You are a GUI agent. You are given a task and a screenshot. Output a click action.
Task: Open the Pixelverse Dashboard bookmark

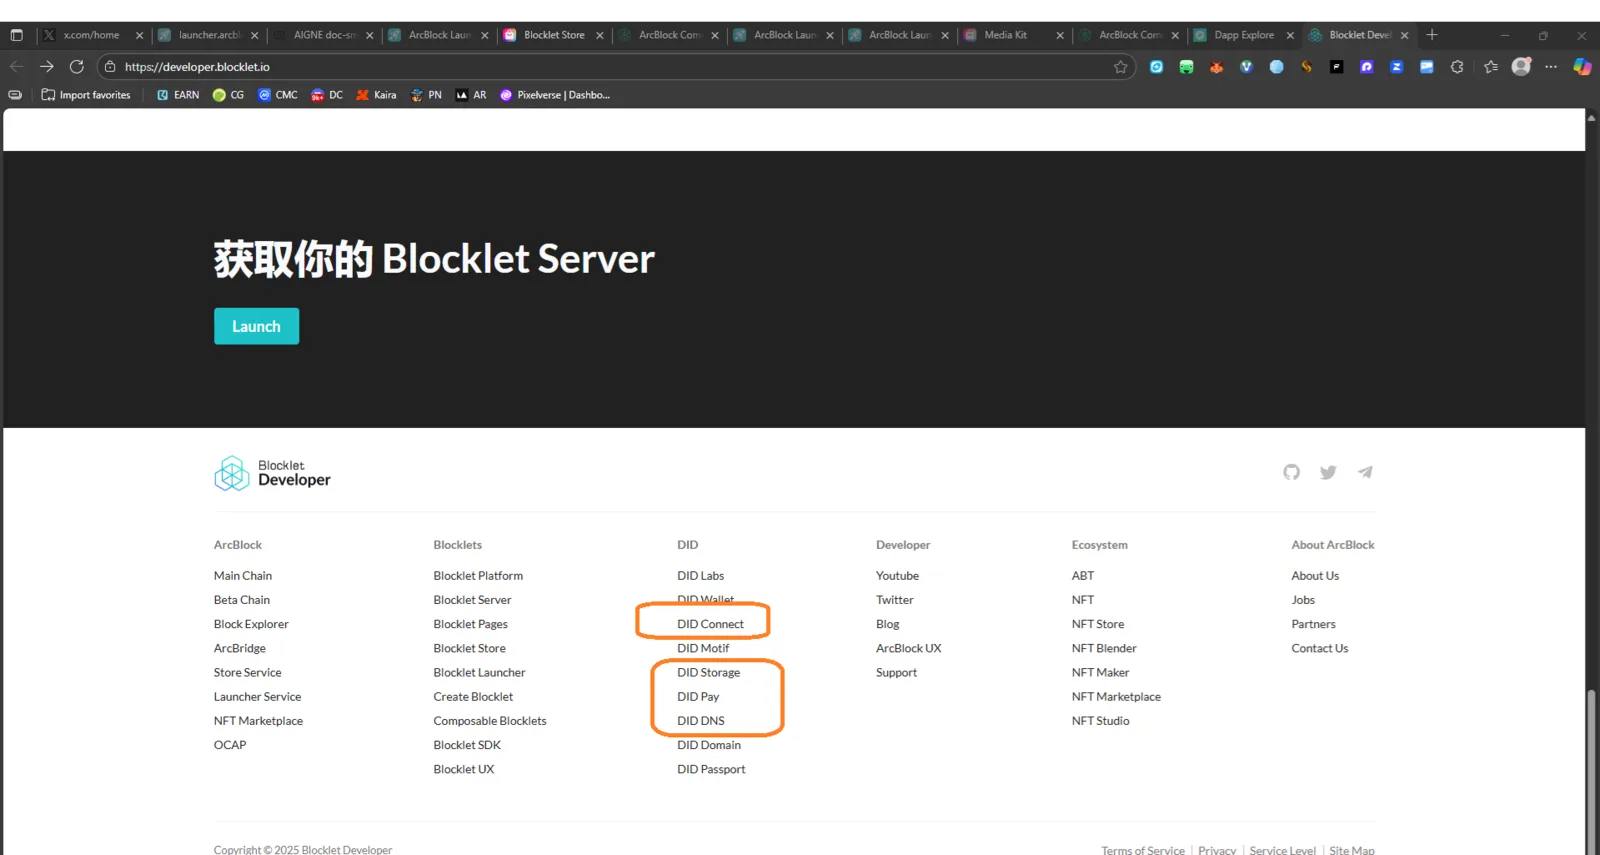pyautogui.click(x=555, y=95)
